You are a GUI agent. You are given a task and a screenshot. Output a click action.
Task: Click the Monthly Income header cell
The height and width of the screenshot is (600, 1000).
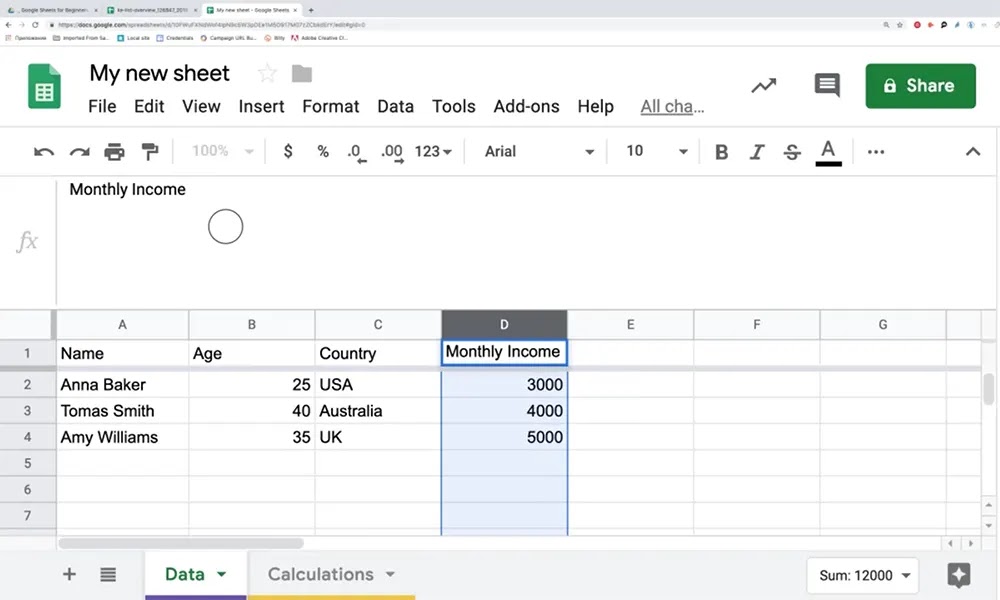click(504, 352)
